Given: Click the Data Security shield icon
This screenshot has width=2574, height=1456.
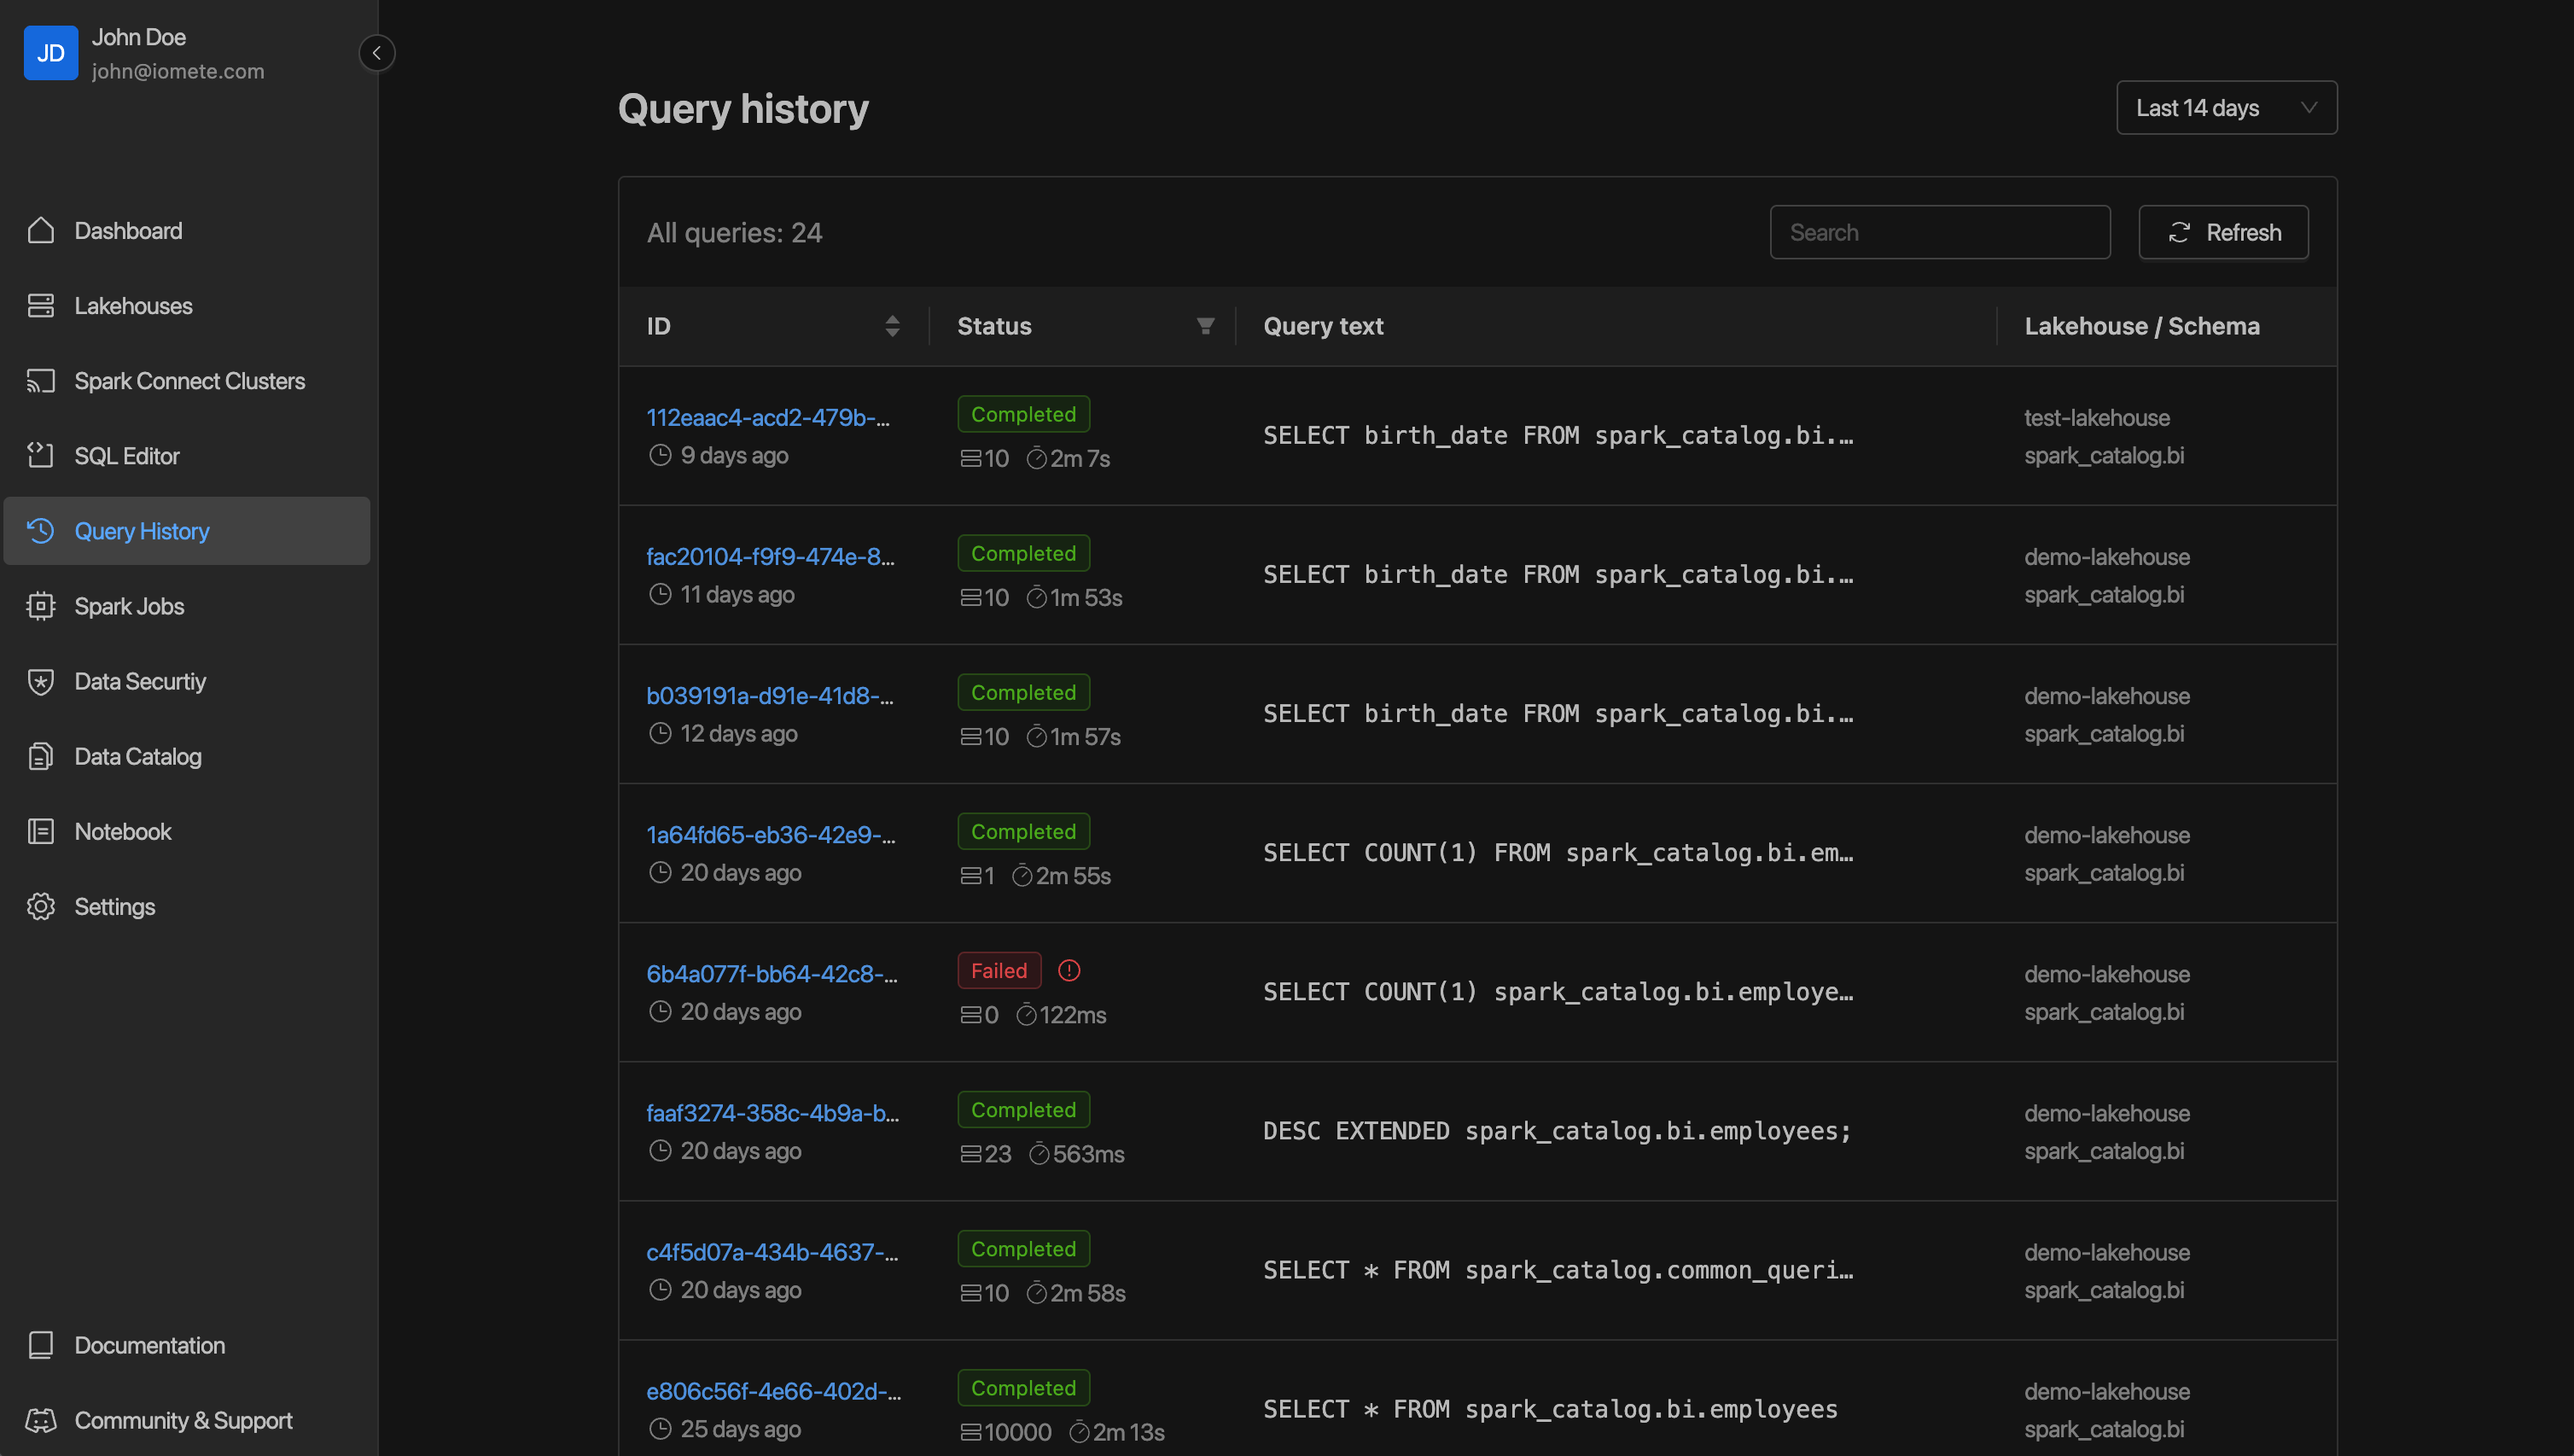Looking at the screenshot, I should pyautogui.click(x=41, y=681).
